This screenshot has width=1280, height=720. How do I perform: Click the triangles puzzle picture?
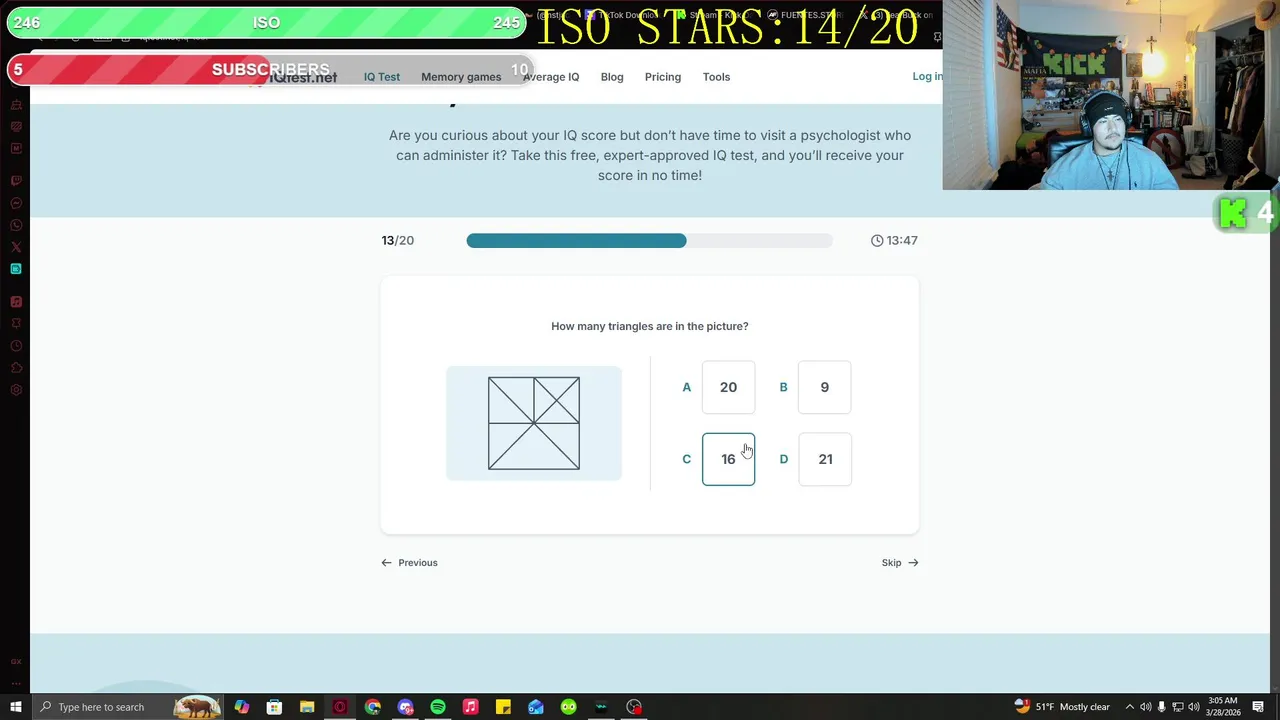click(x=534, y=423)
